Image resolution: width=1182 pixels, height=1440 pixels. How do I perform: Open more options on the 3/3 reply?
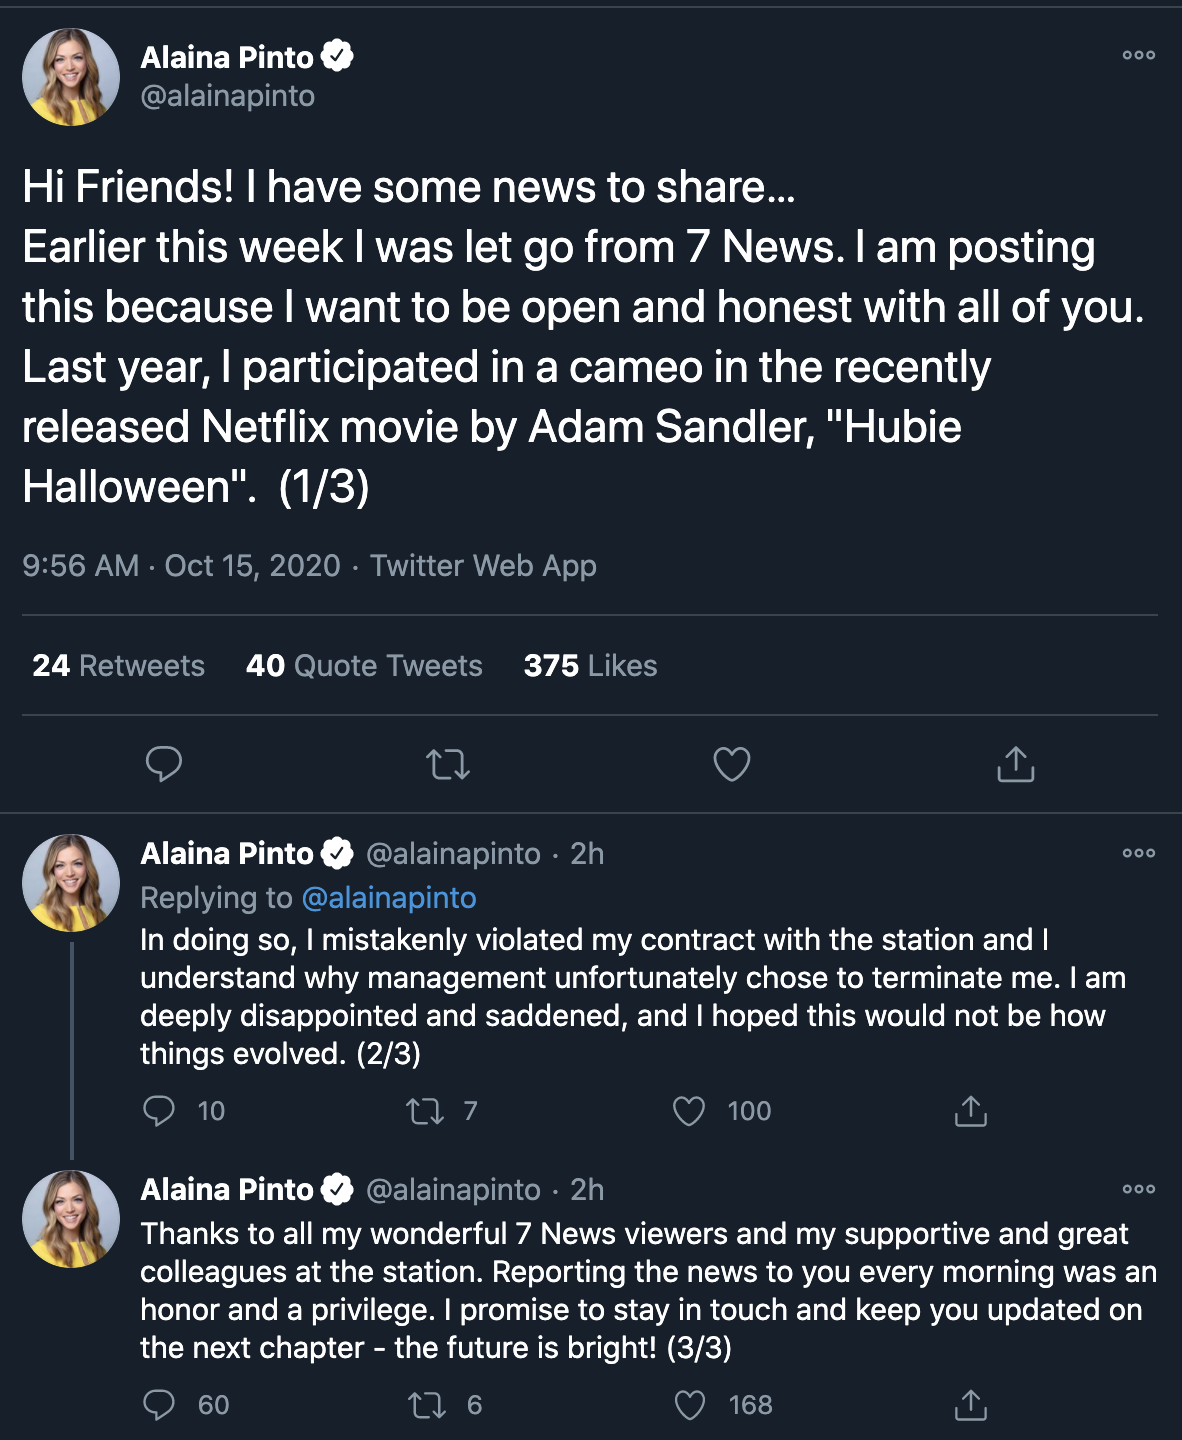click(x=1138, y=1190)
